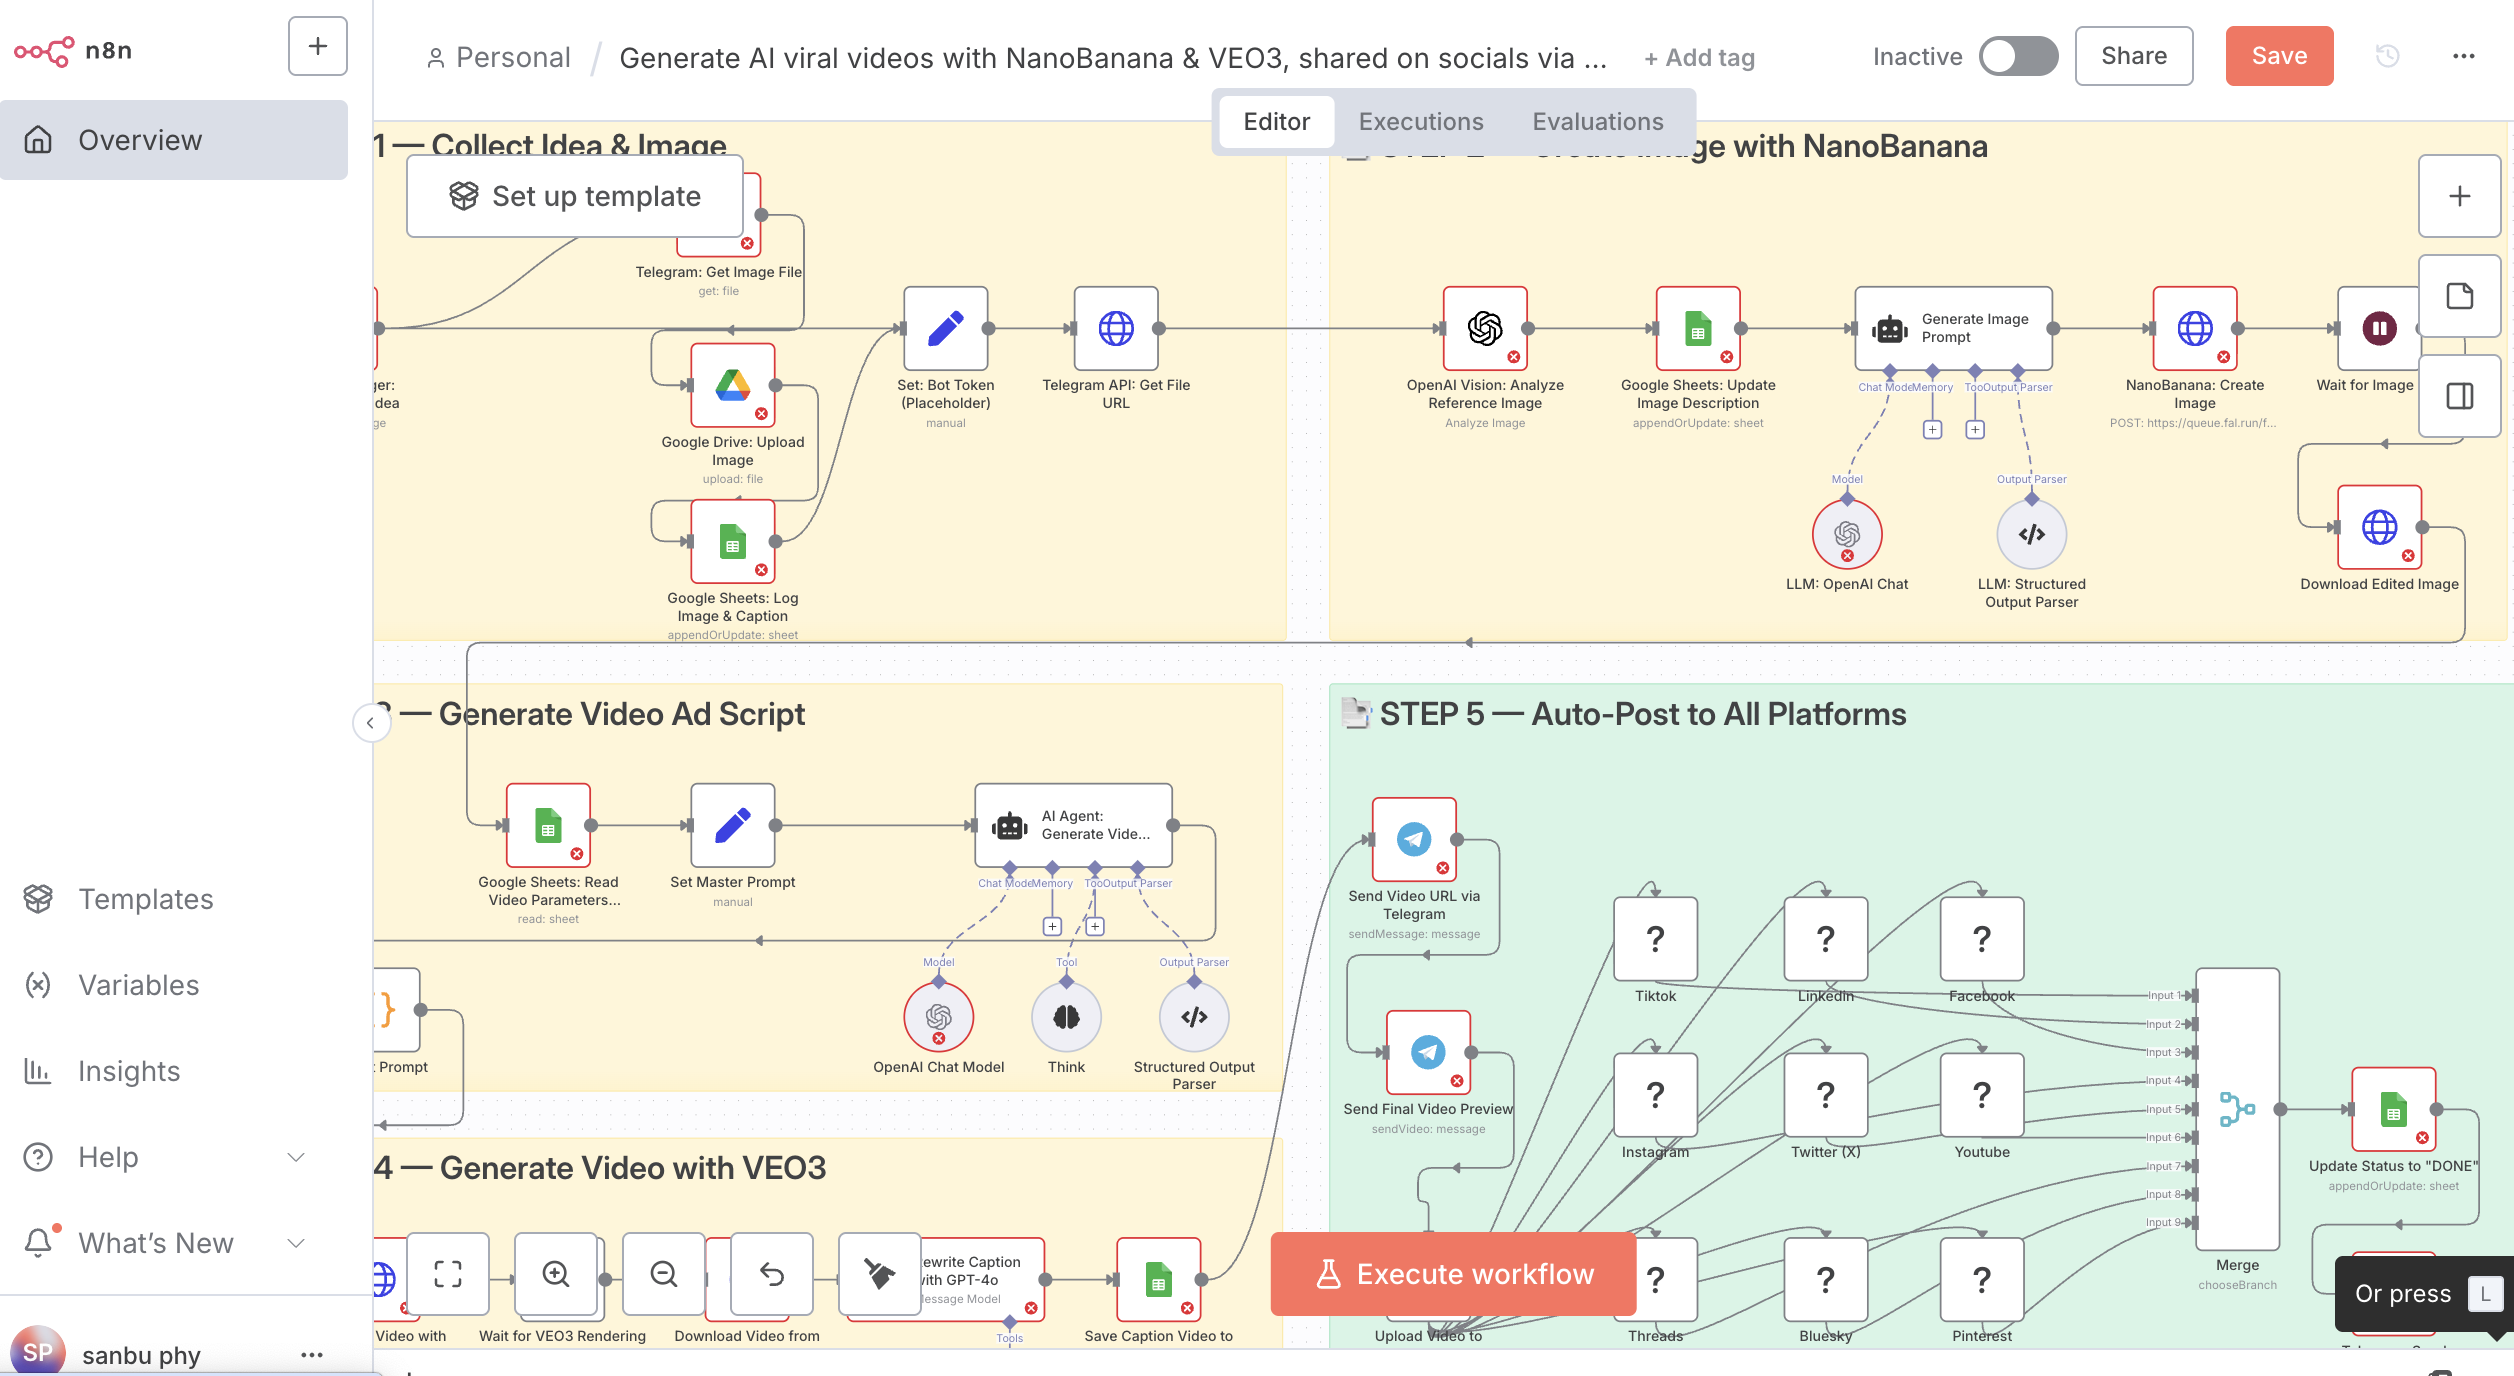Click the Google Drive Upload Image node icon
Screen dimensions: 2514x1376
tap(732, 385)
